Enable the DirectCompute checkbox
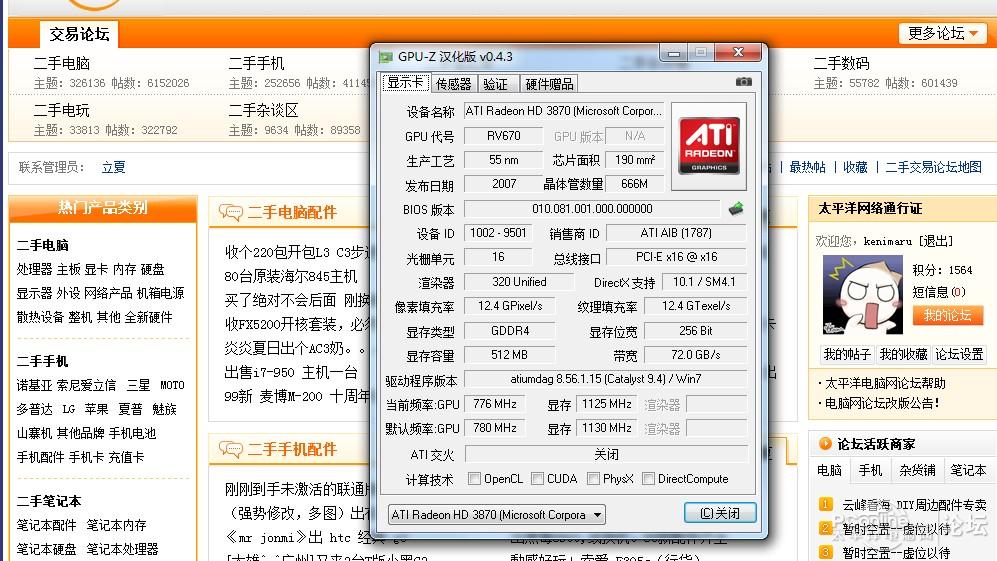This screenshot has width=997, height=561. 649,478
